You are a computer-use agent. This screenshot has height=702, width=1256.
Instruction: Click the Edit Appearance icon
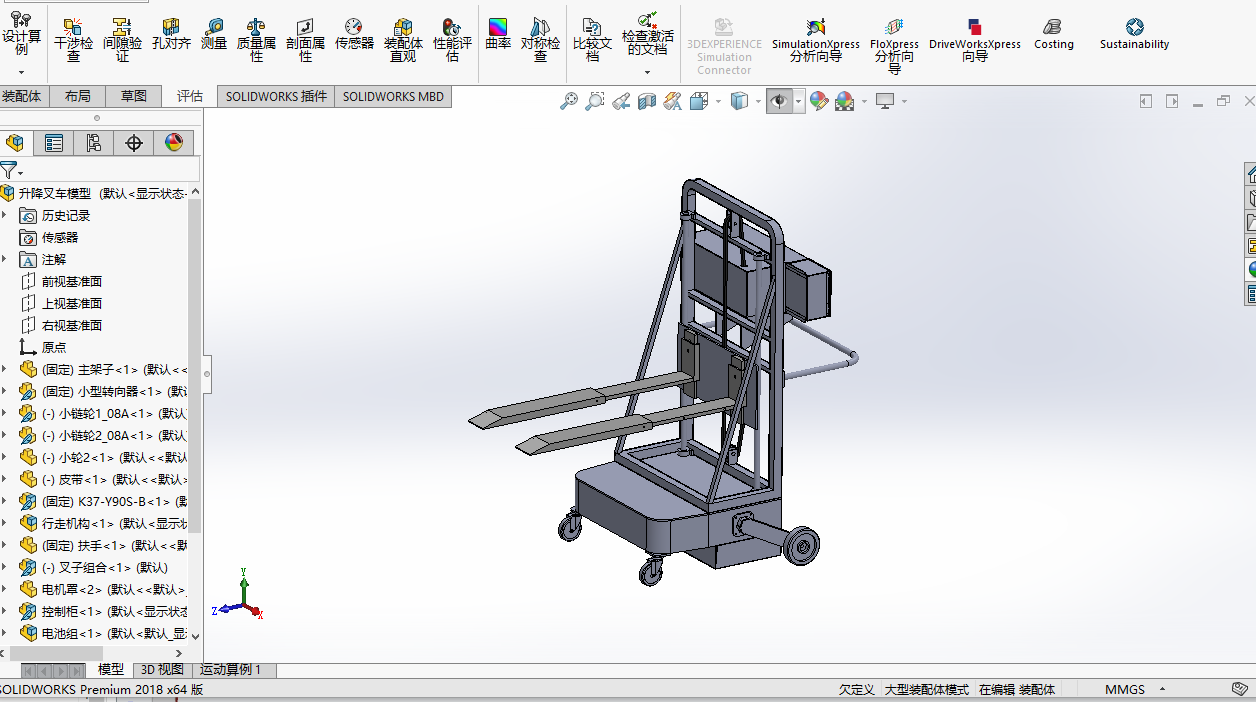click(819, 101)
